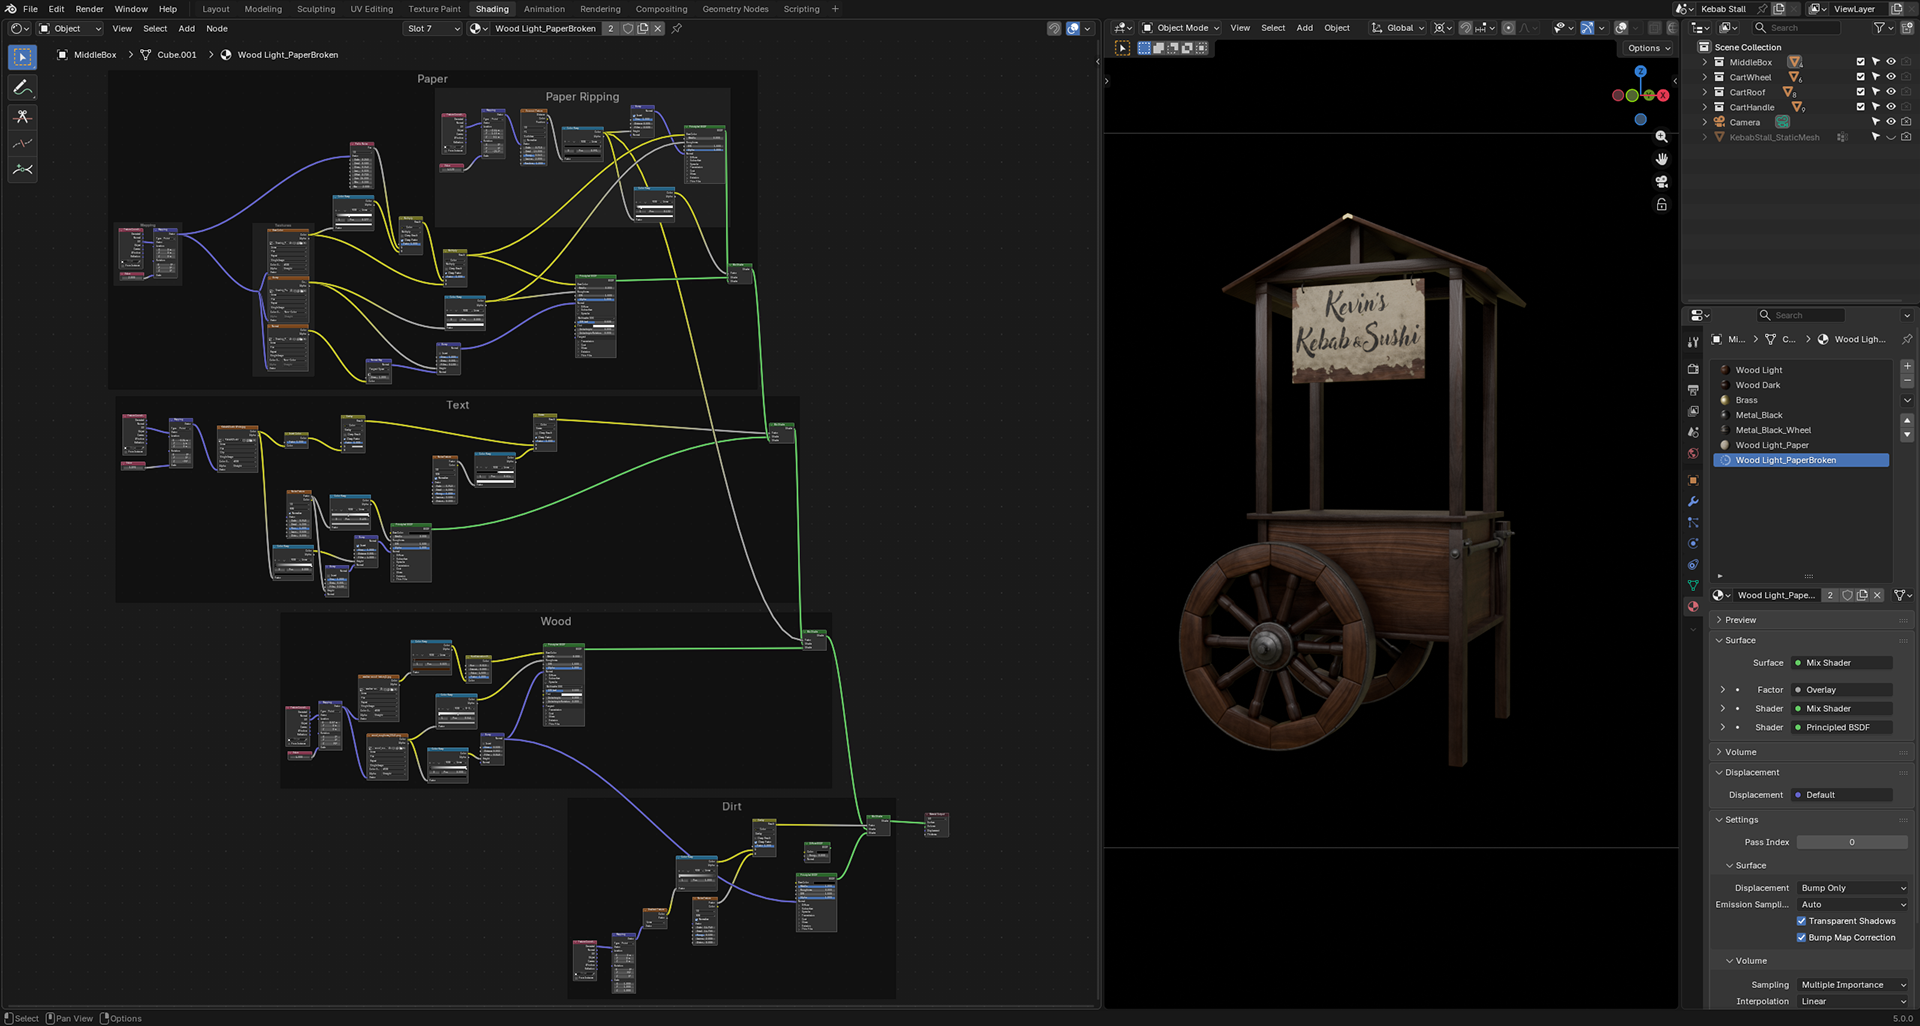Screen dimensions: 1920x1026
Task: Open the Object Mode dropdown in the viewport
Action: pos(1180,28)
